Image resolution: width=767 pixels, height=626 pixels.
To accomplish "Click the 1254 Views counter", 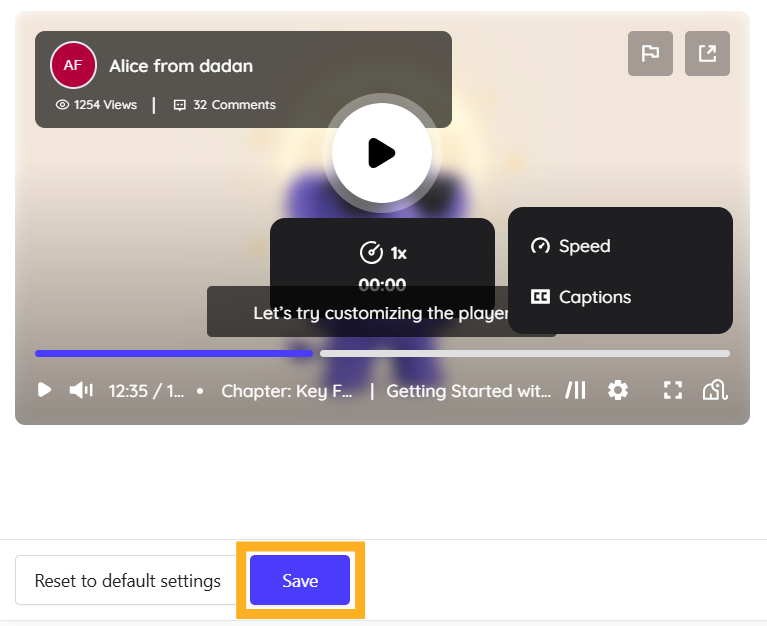I will tap(96, 104).
